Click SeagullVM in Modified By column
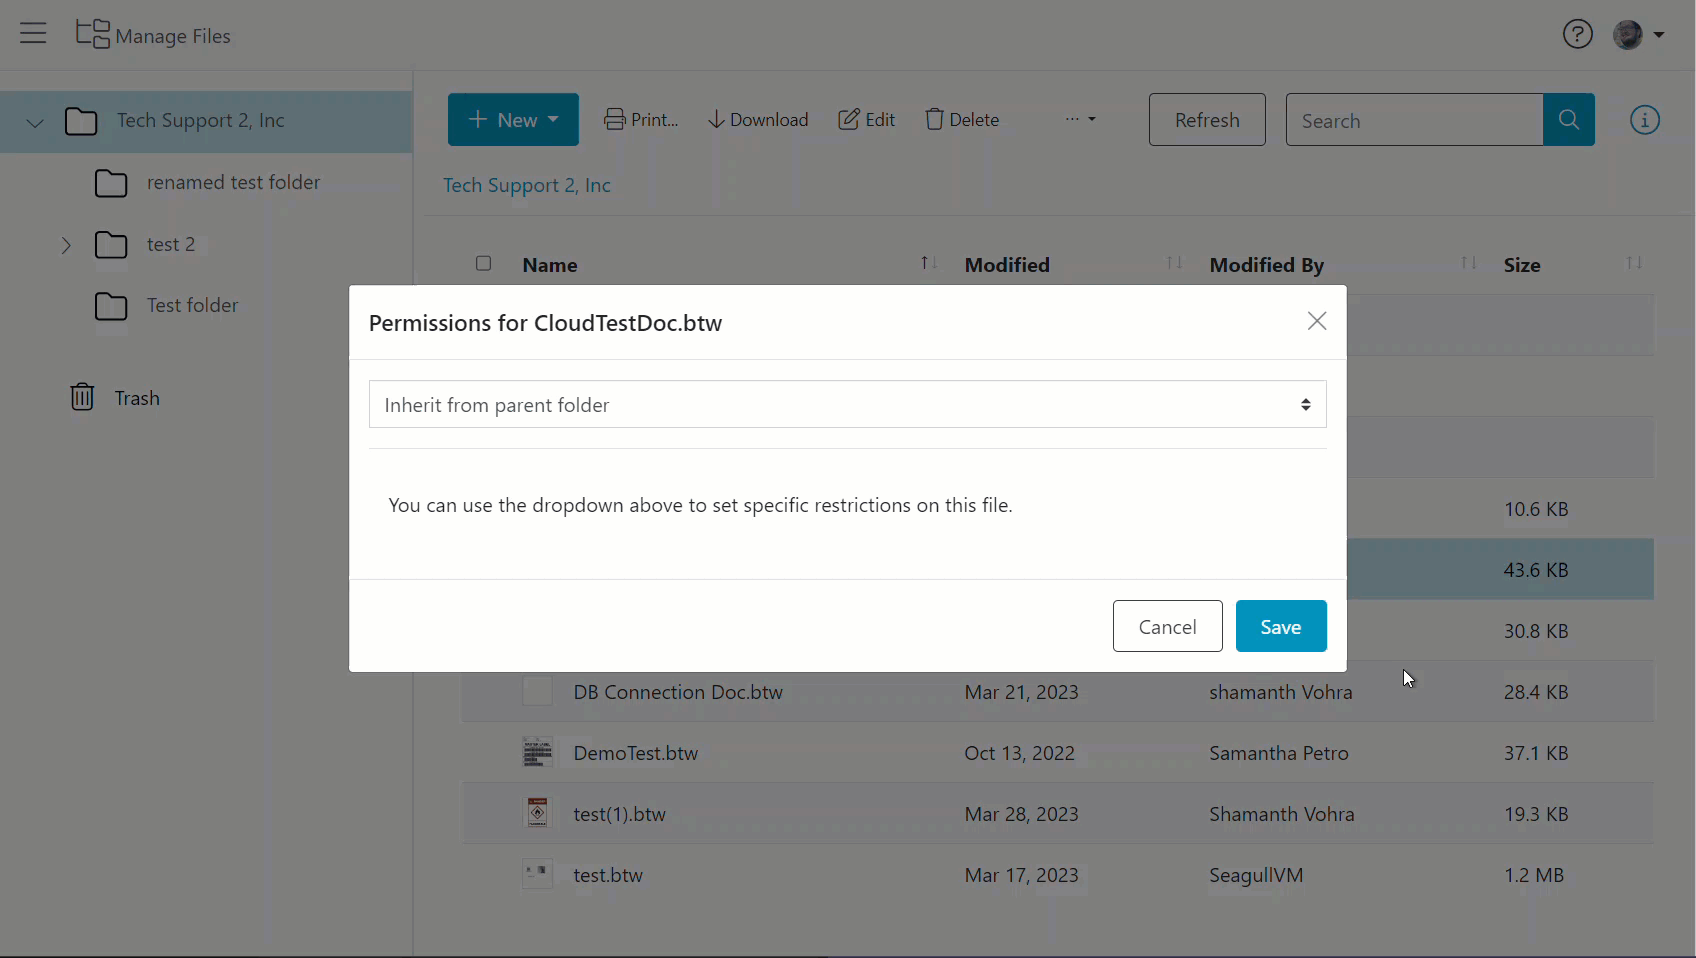This screenshot has height=958, width=1696. 1256,875
